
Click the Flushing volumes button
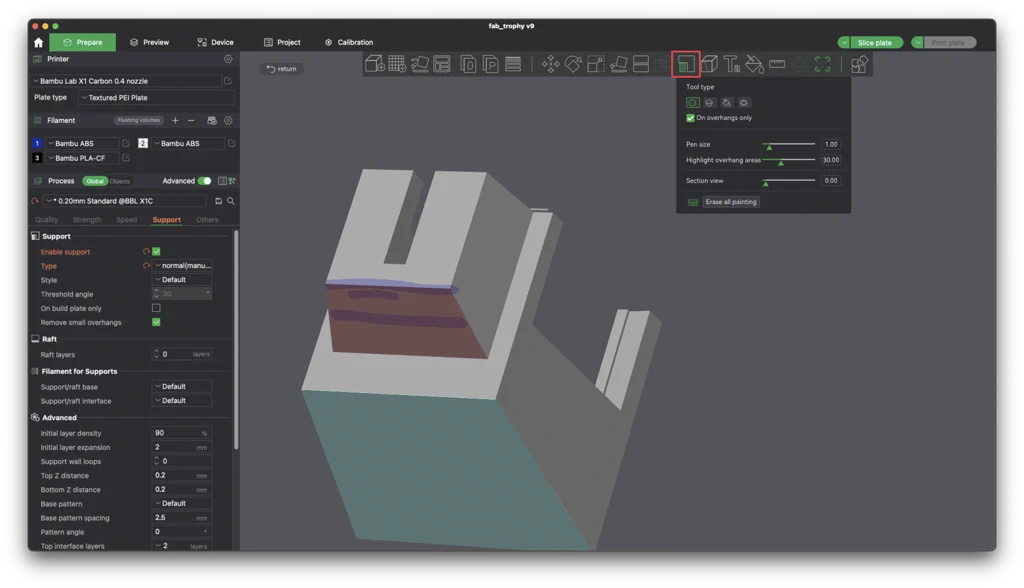pyautogui.click(x=138, y=120)
